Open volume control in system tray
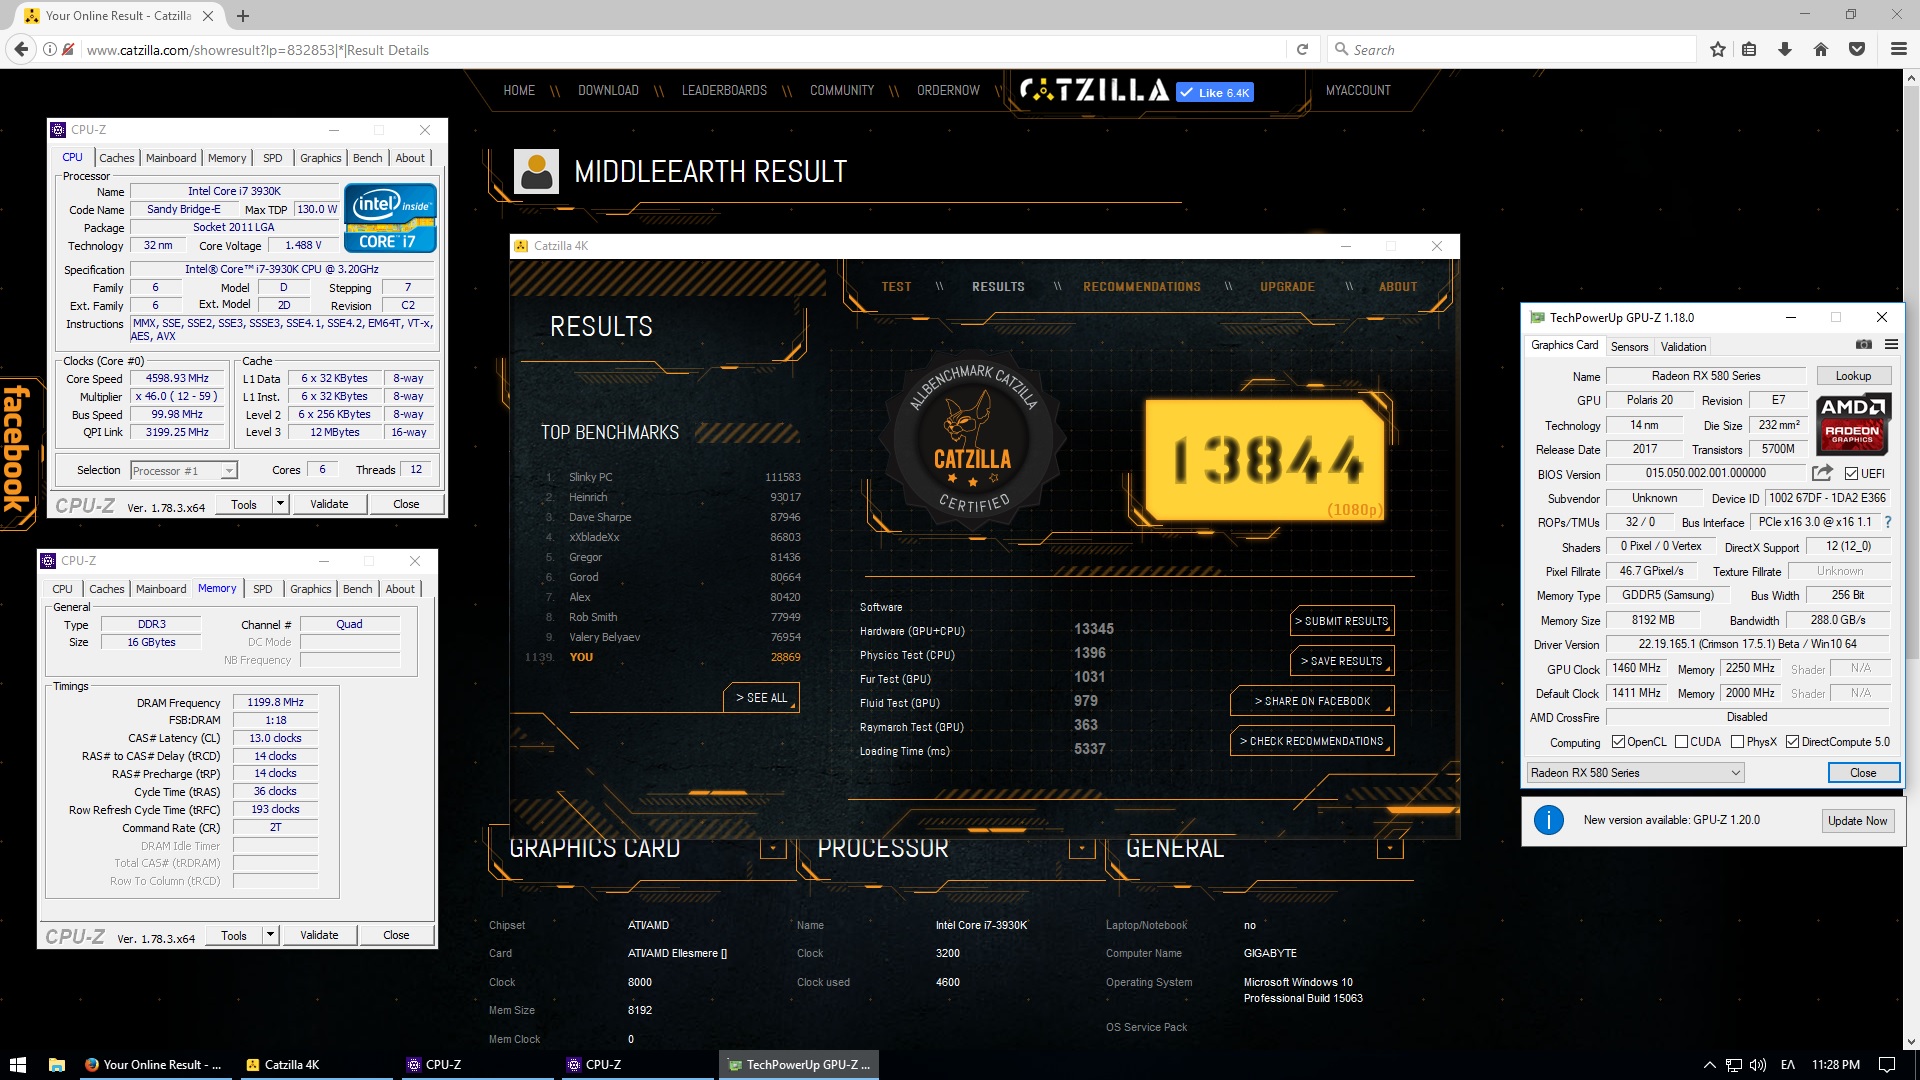Image resolution: width=1920 pixels, height=1080 pixels. tap(1758, 1065)
